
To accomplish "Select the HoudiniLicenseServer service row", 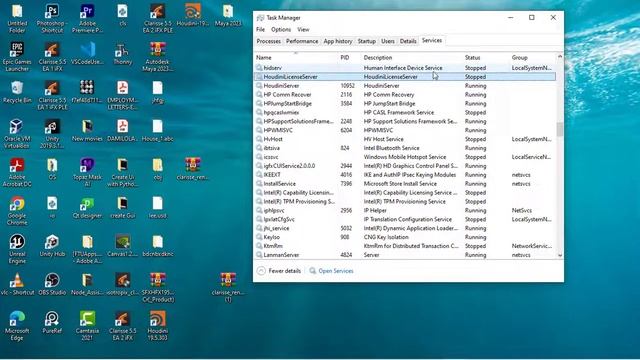I will tap(404, 77).
